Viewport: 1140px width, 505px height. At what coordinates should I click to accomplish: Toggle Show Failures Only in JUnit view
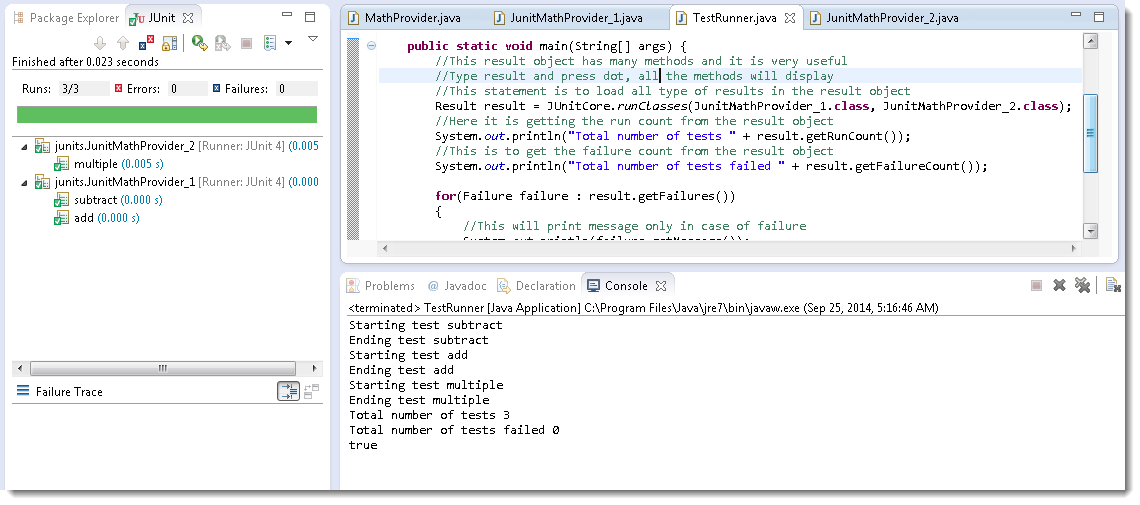click(146, 44)
